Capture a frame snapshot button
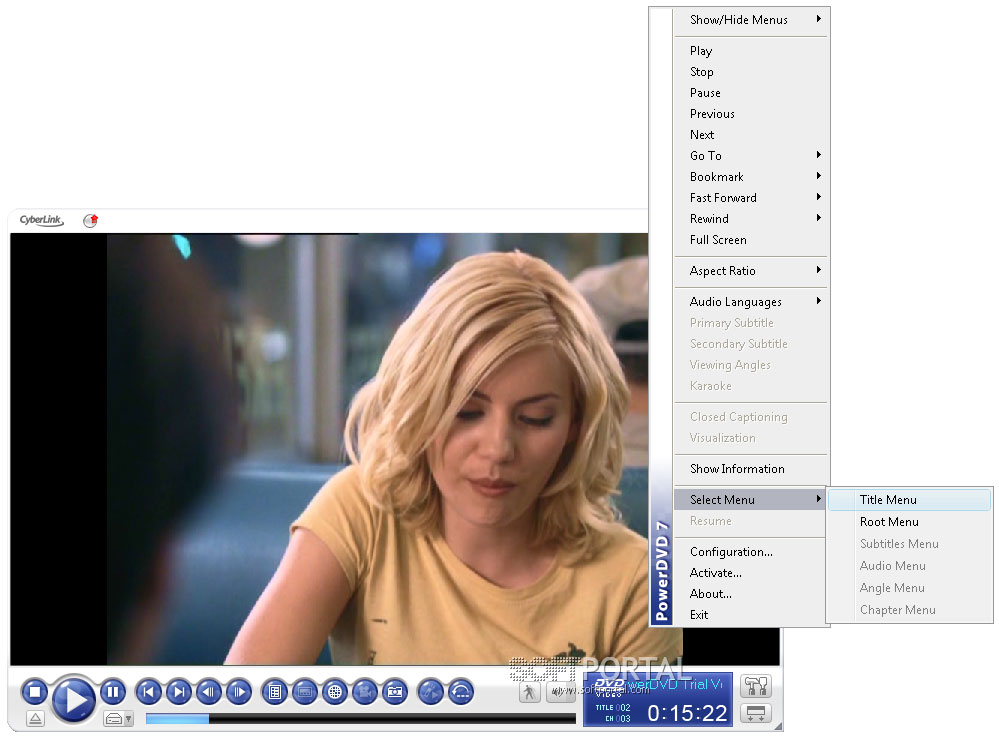 tap(395, 691)
